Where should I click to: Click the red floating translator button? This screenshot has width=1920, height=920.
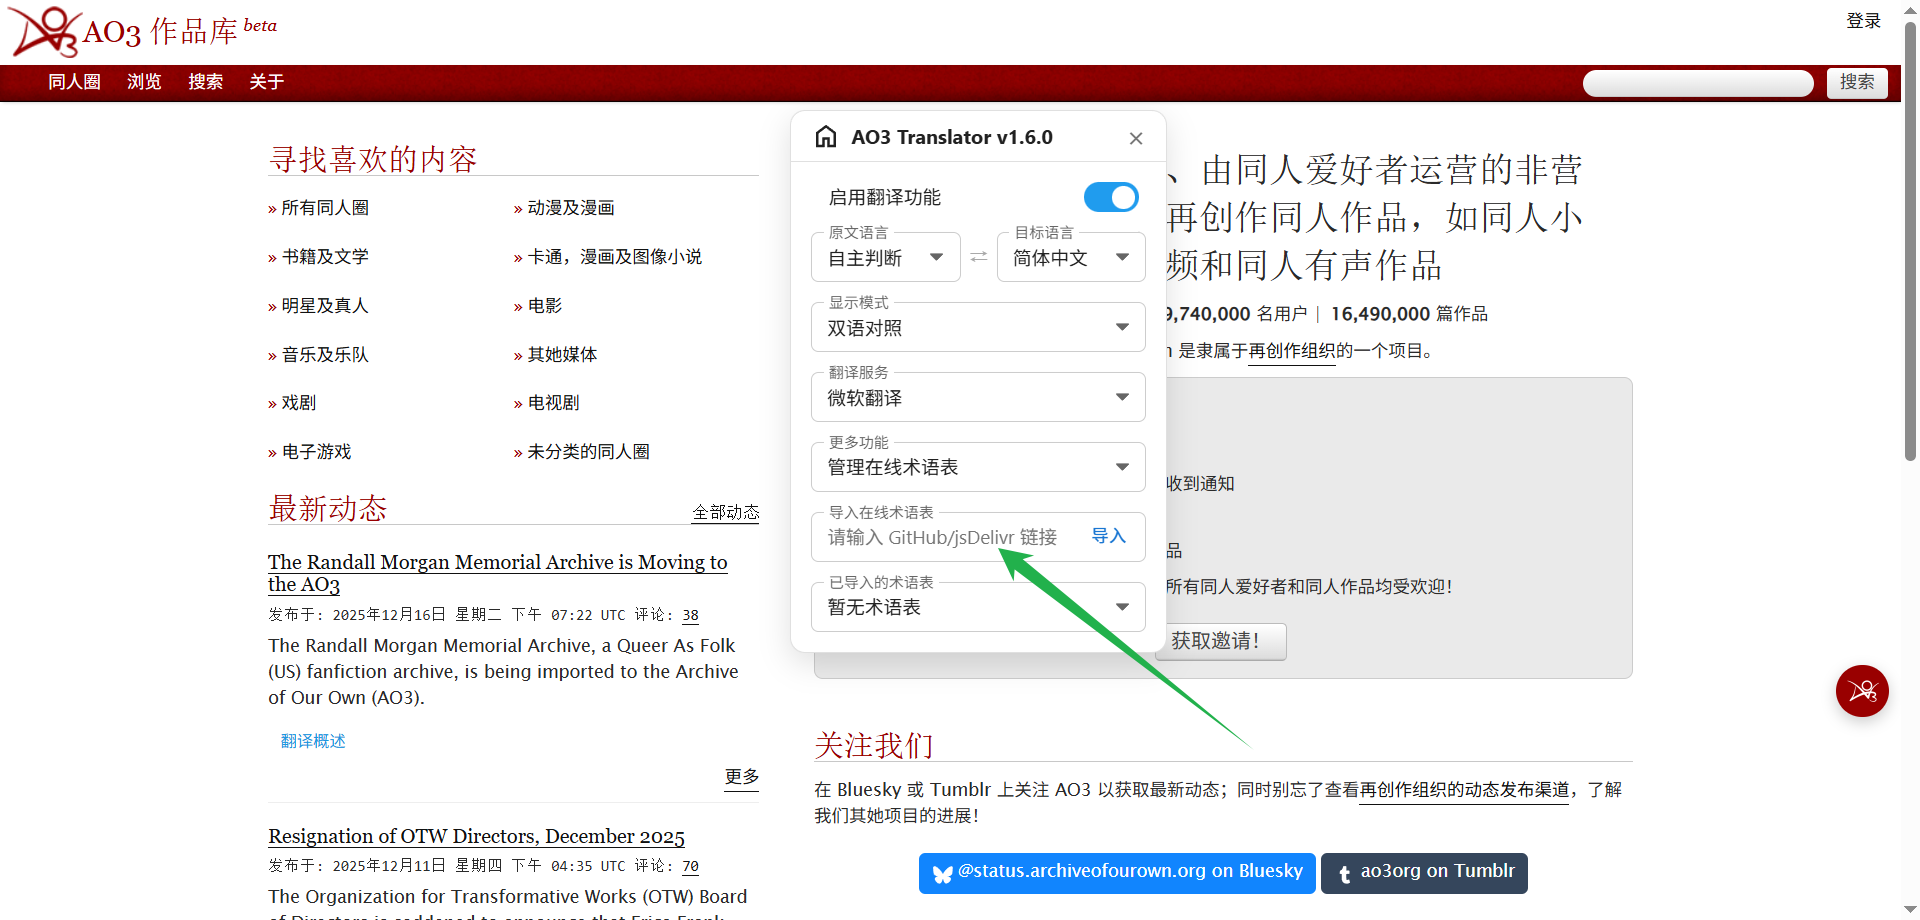(x=1861, y=691)
